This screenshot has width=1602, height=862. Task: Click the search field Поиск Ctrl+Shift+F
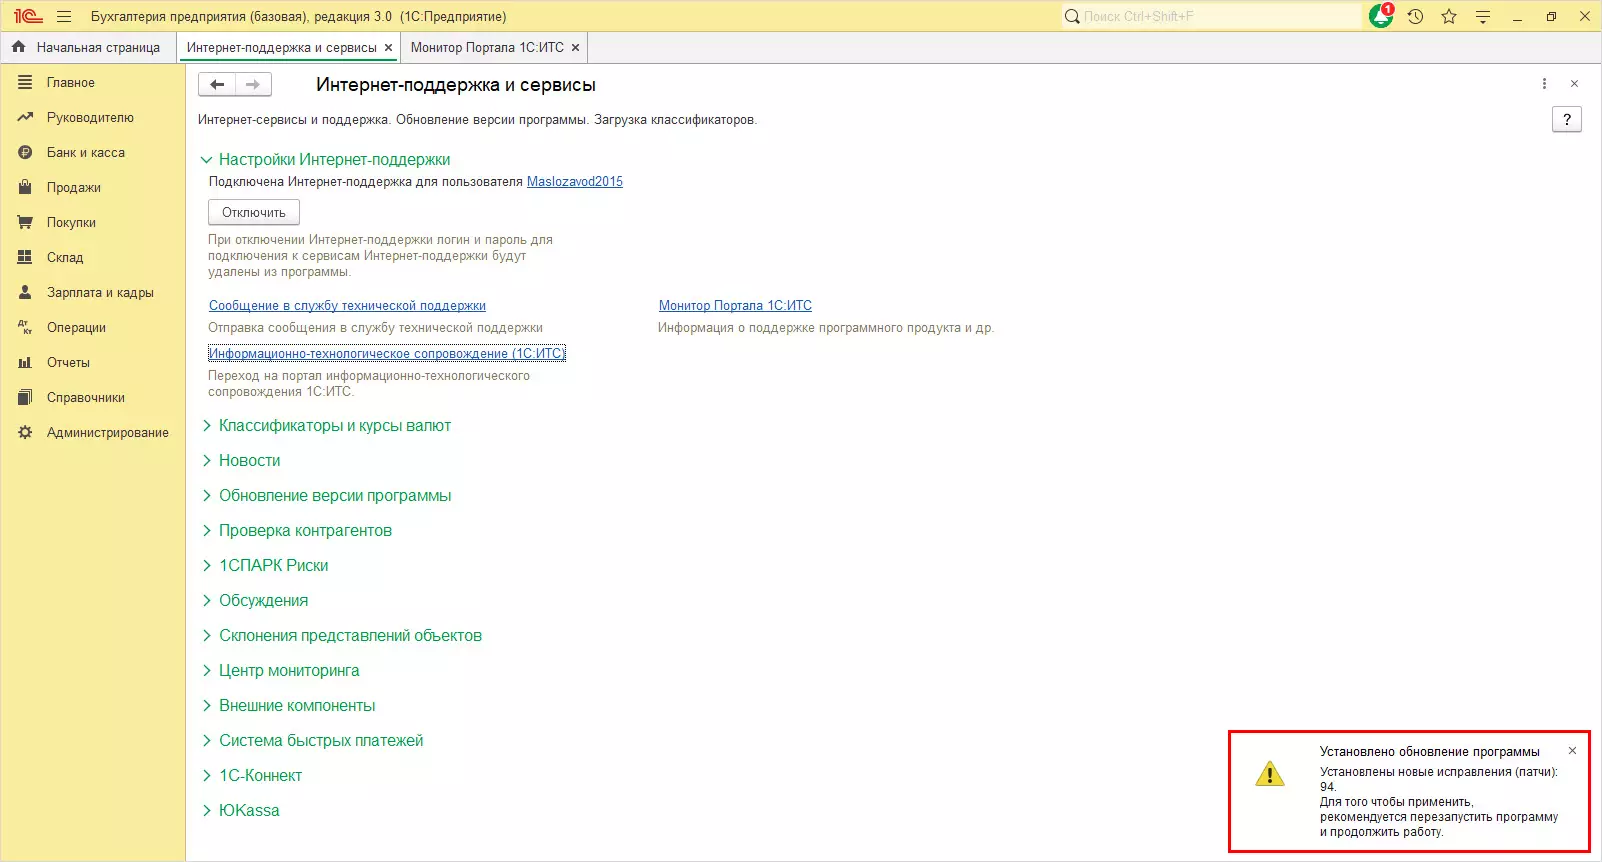pos(1212,16)
